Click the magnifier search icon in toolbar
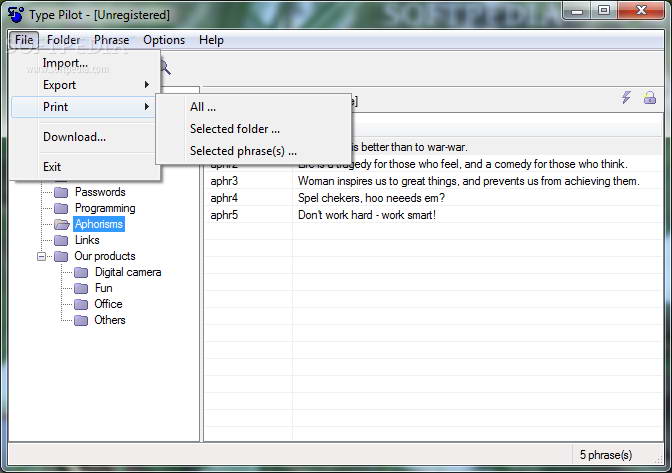This screenshot has height=473, width=672. click(x=165, y=68)
